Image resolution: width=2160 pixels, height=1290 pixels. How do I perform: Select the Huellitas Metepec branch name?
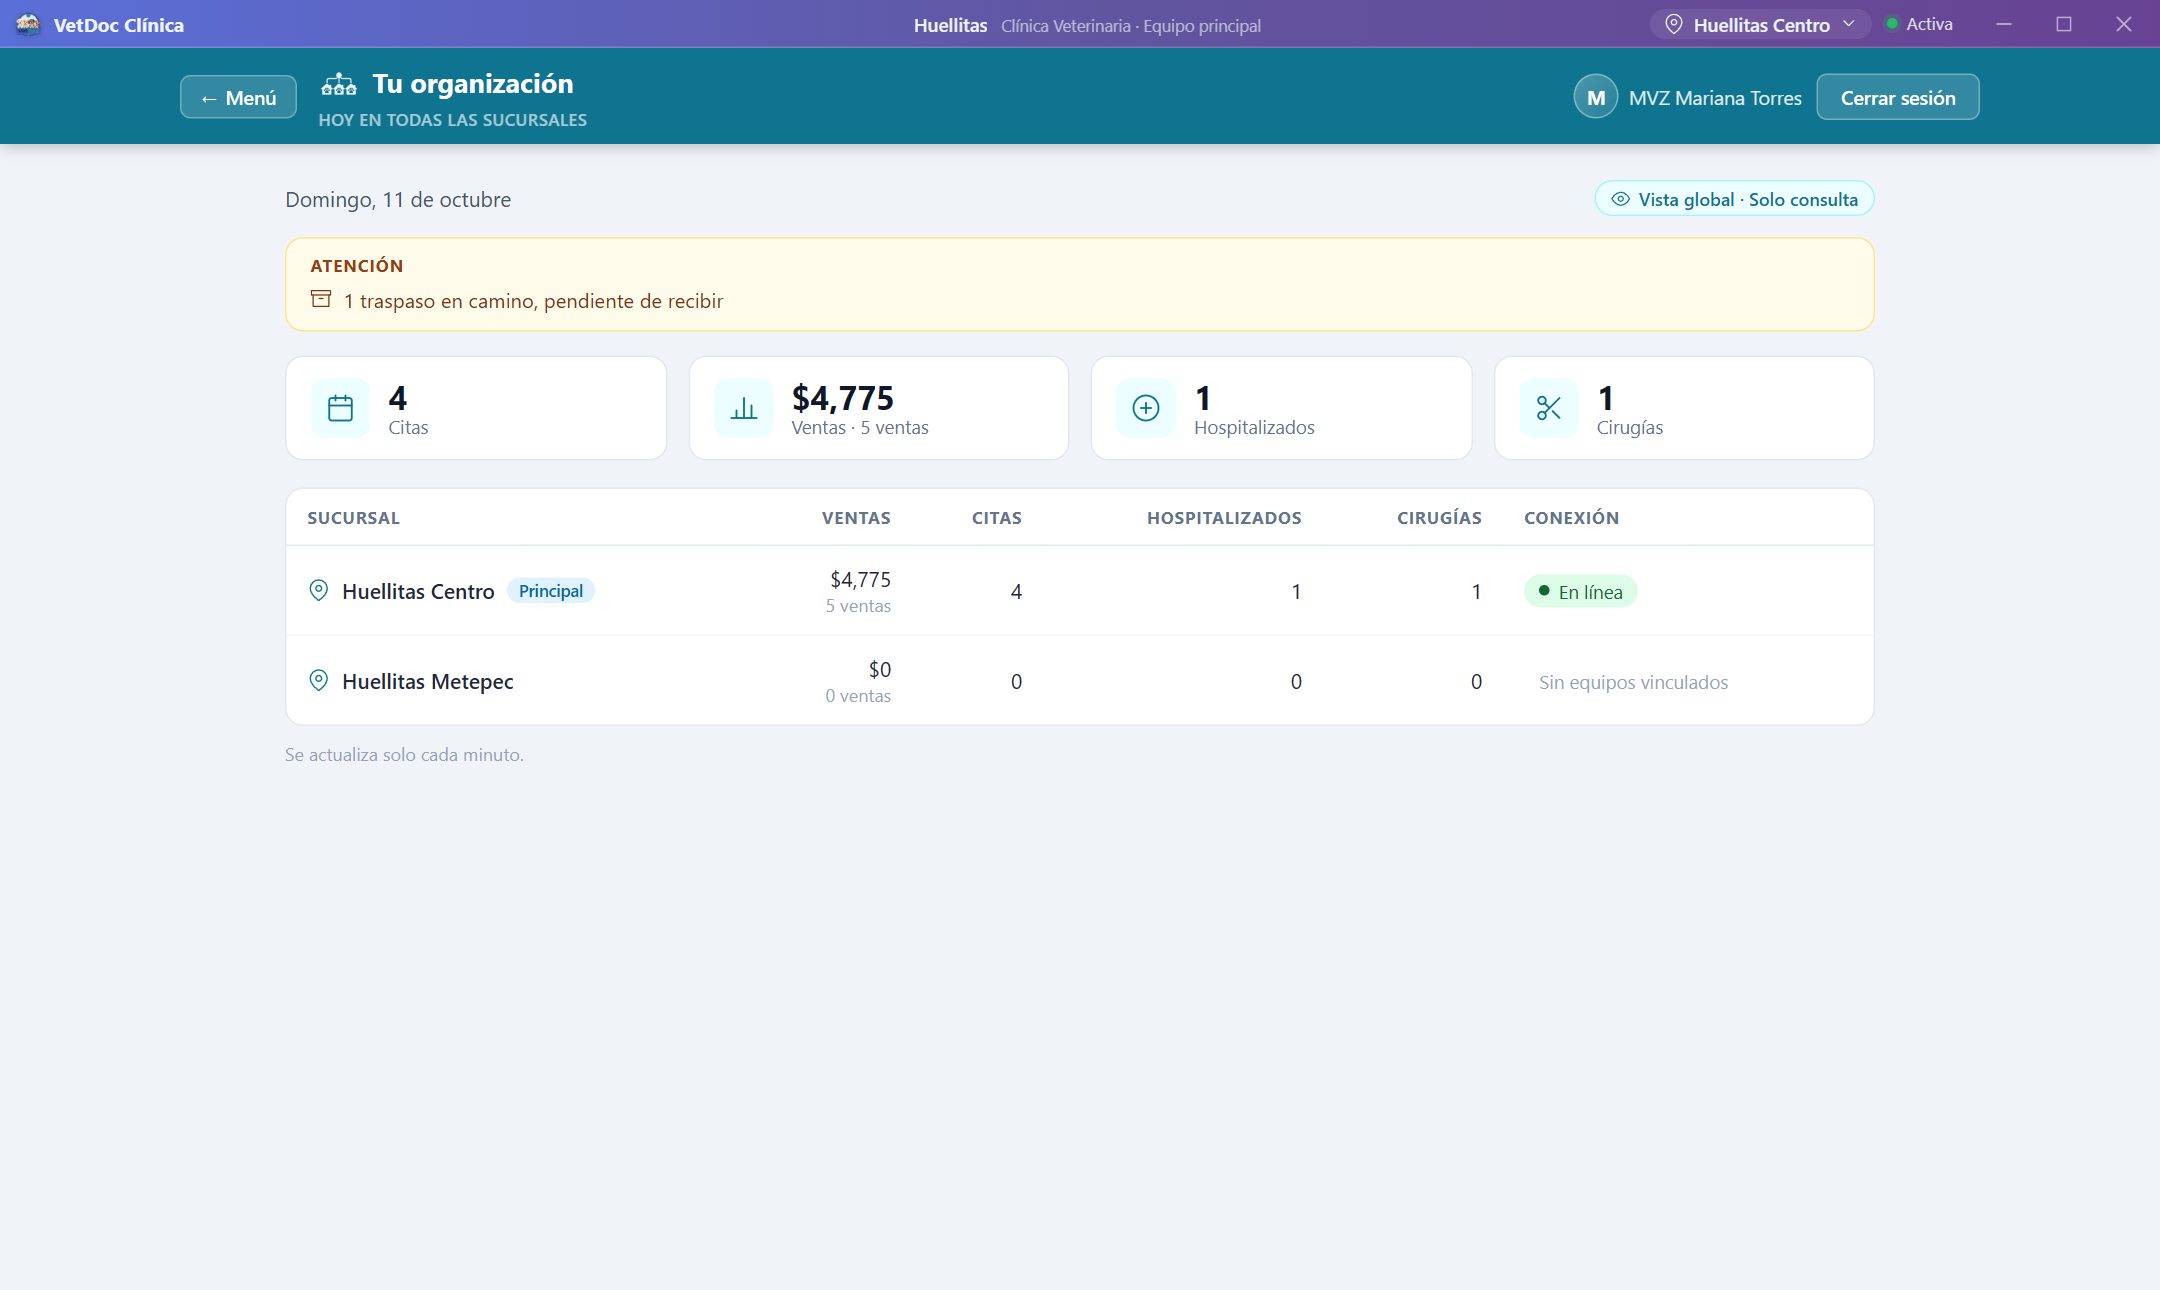point(428,681)
